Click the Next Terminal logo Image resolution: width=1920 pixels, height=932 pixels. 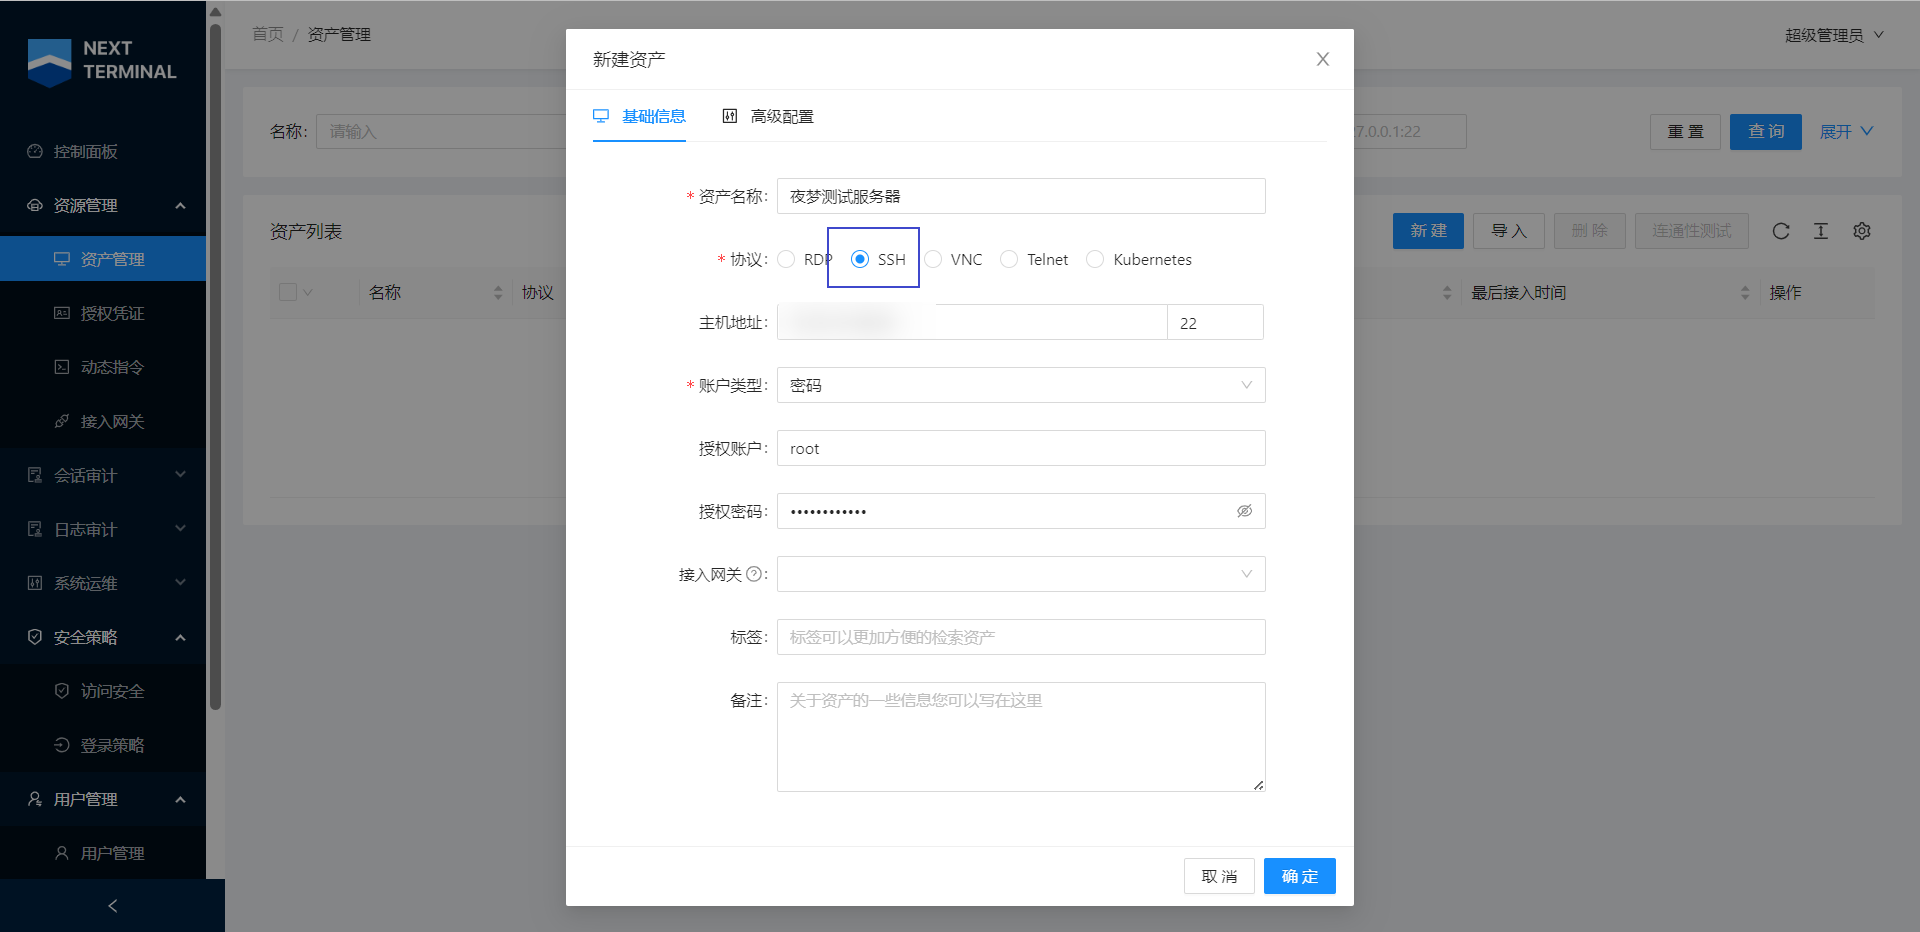[x=102, y=61]
